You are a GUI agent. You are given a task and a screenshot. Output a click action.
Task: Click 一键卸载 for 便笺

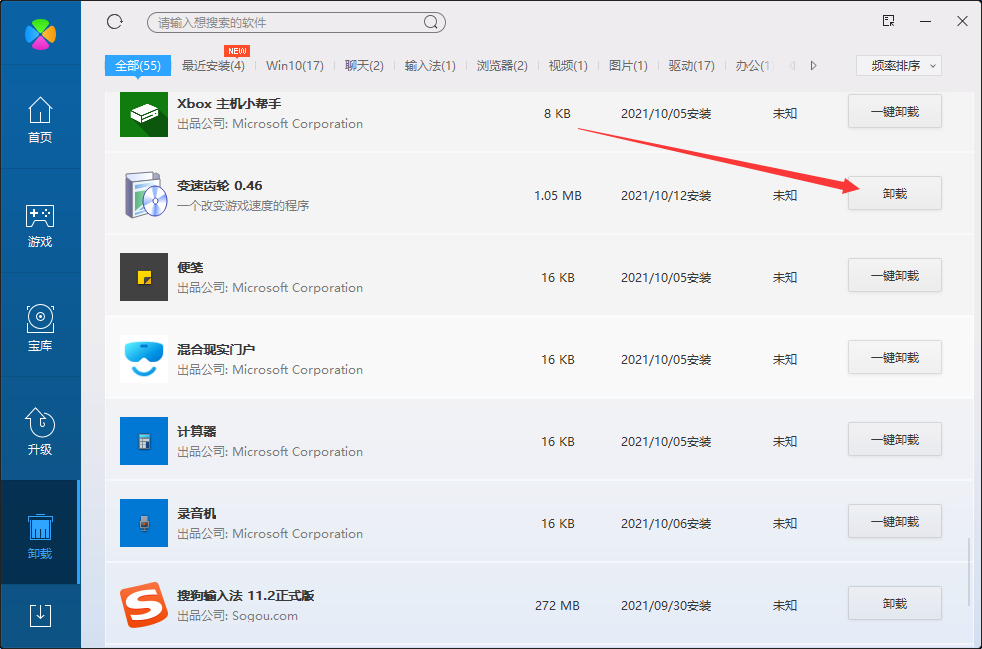coord(895,276)
